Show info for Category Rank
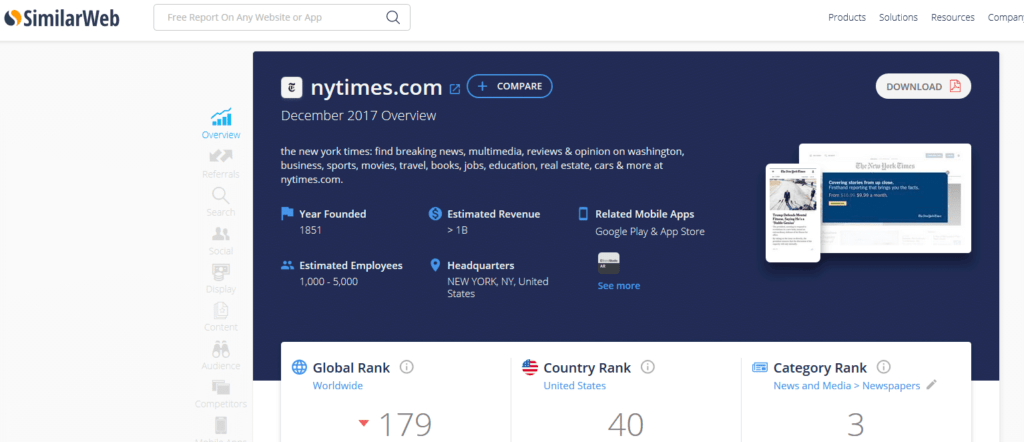The width and height of the screenshot is (1024, 442). point(884,367)
